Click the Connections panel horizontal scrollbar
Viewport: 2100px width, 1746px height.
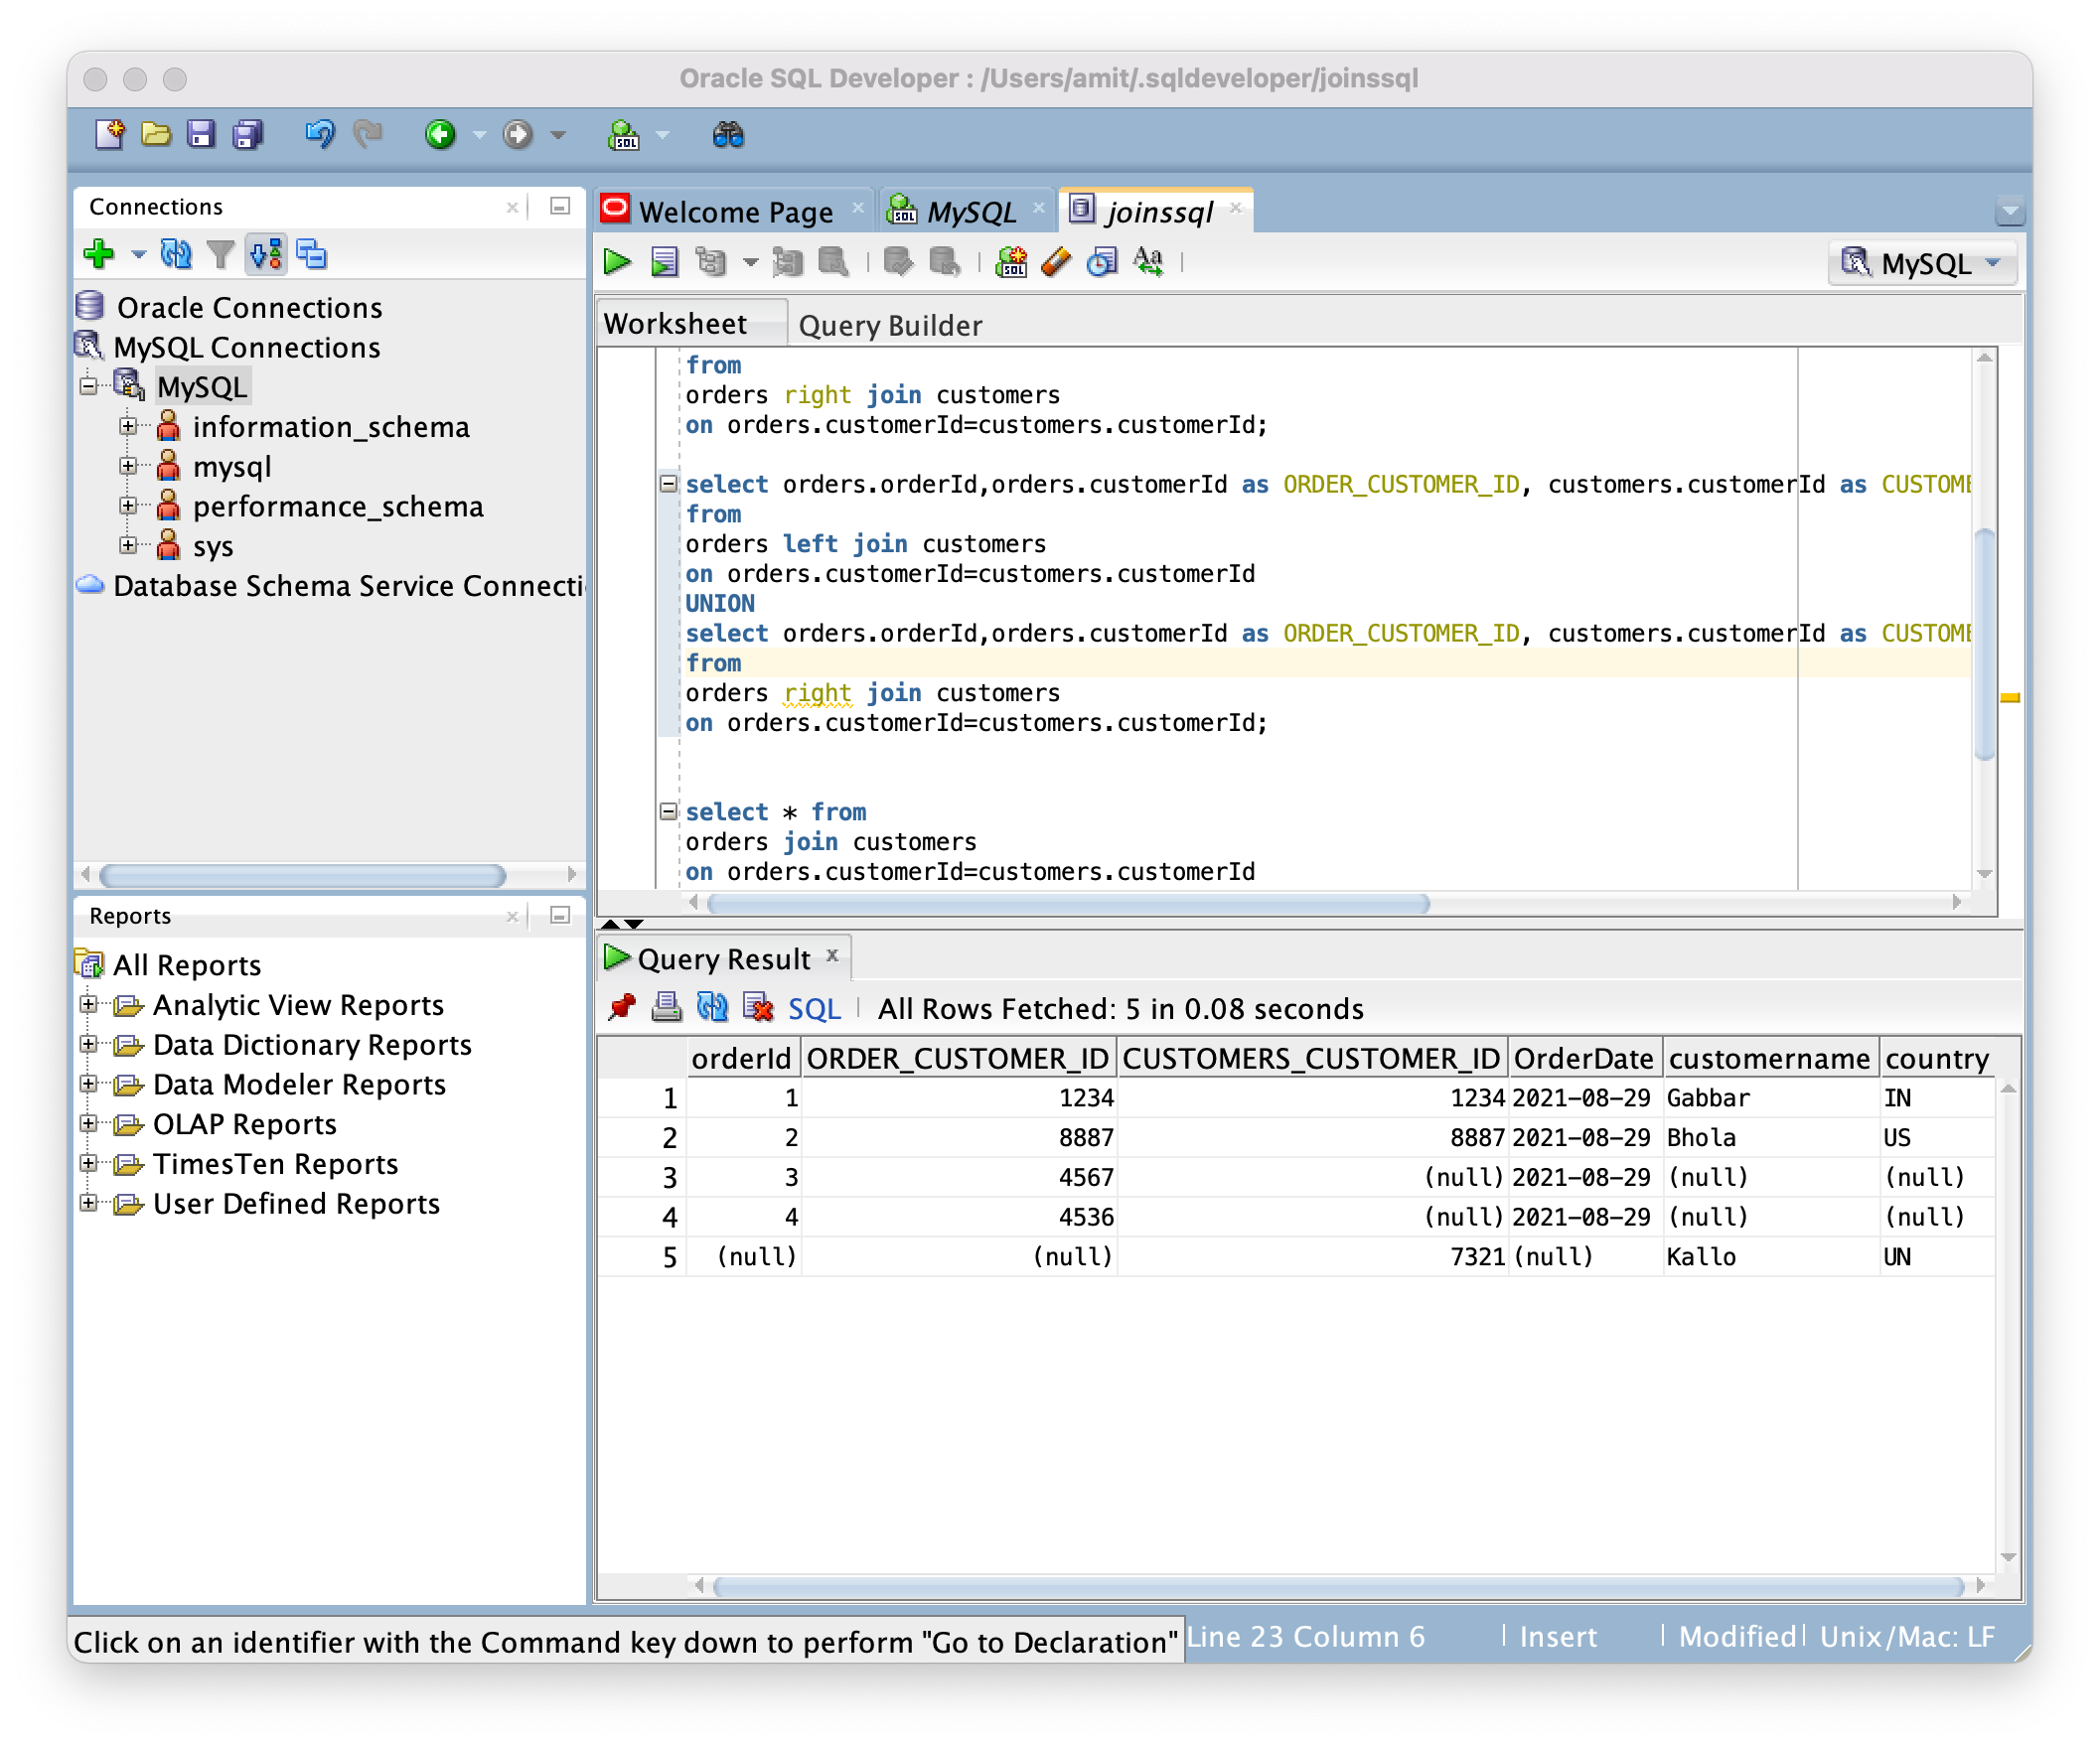[302, 876]
